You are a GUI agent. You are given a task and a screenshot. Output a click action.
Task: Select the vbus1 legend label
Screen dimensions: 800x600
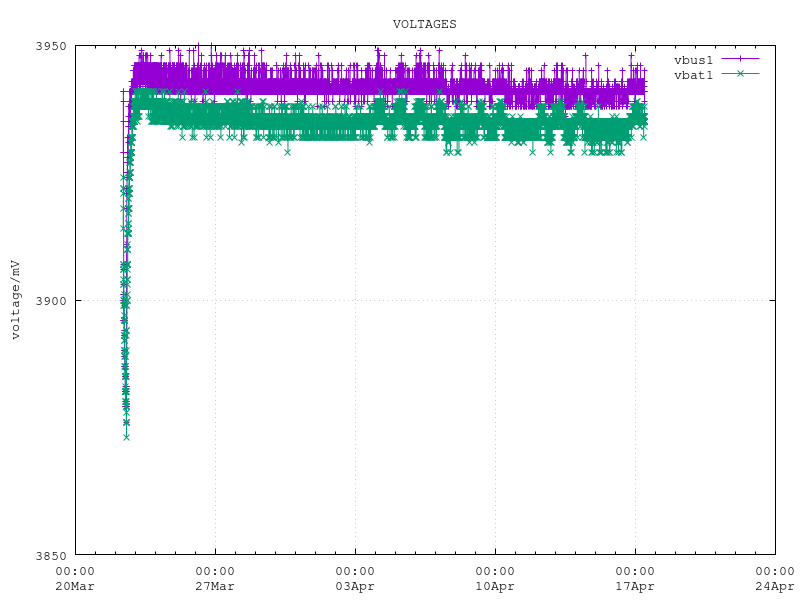tap(693, 60)
